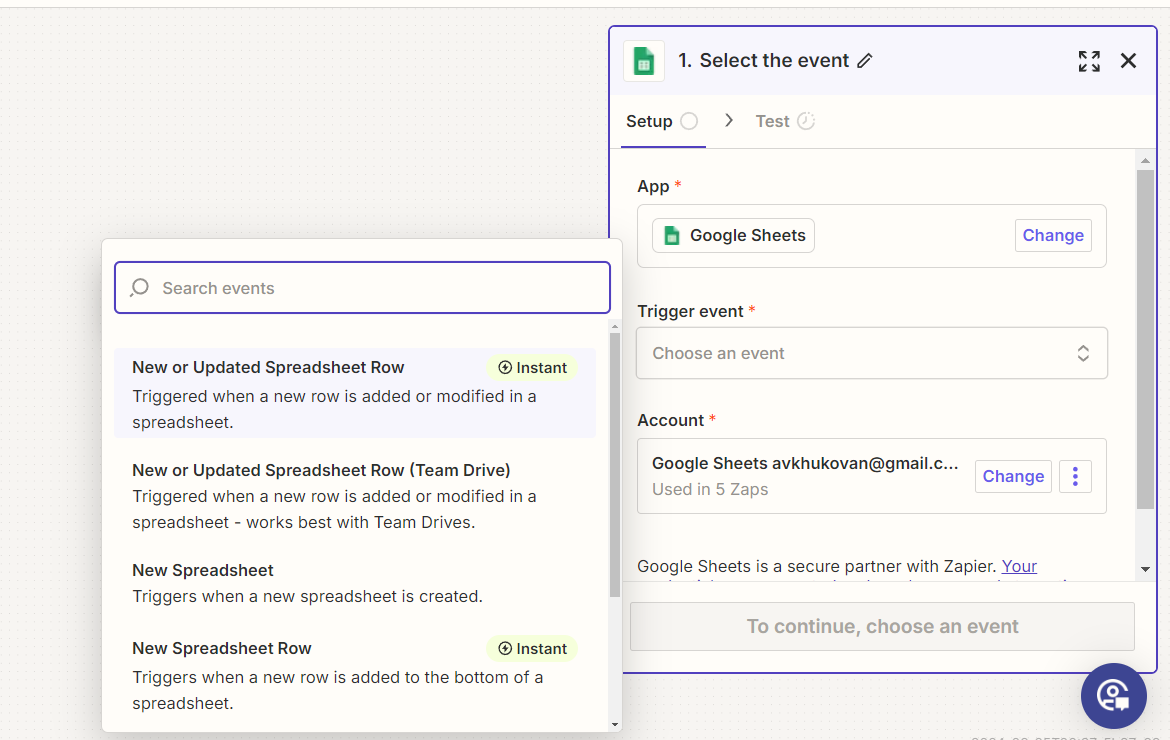
Task: Select New or Updated Spreadsheet Row event
Action: [355, 393]
